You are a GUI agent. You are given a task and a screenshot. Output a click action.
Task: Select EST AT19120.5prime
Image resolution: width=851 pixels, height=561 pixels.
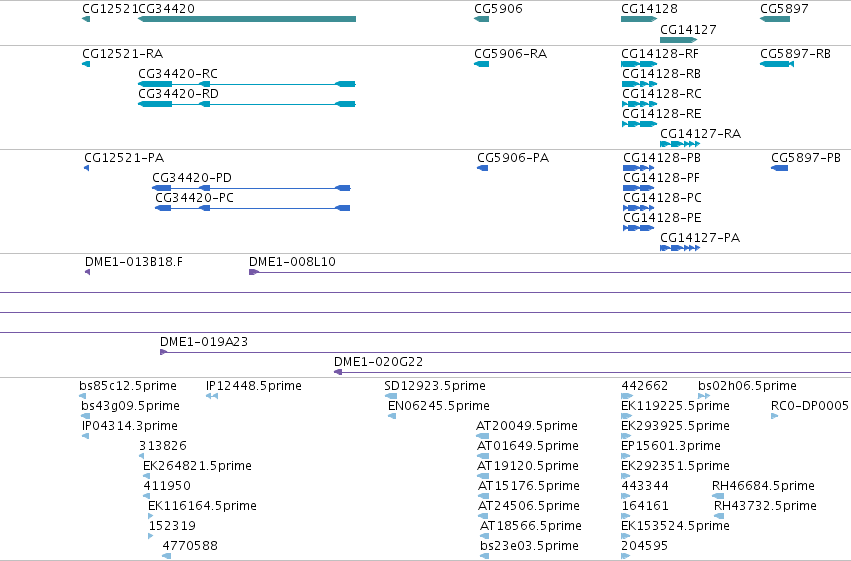pos(482,476)
